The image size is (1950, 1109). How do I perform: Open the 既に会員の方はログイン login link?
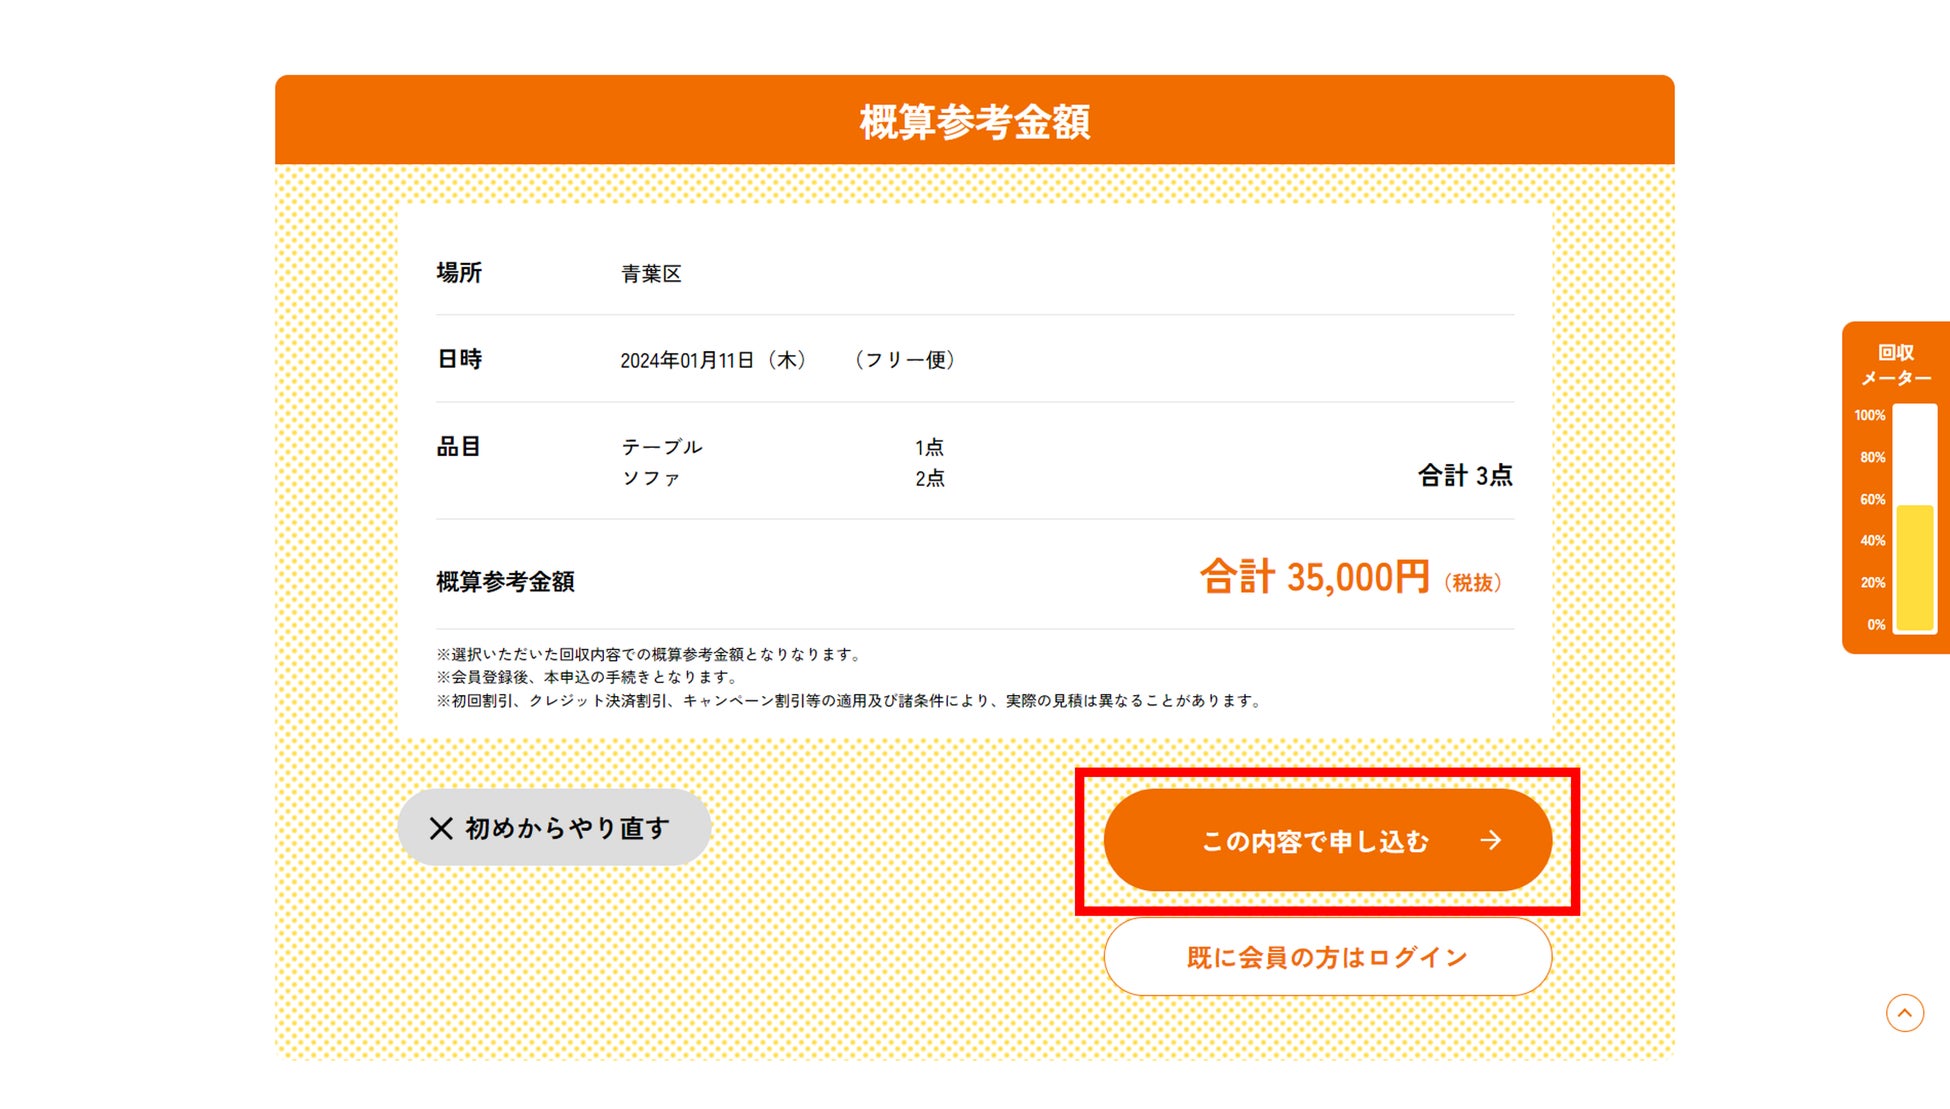click(x=1327, y=957)
